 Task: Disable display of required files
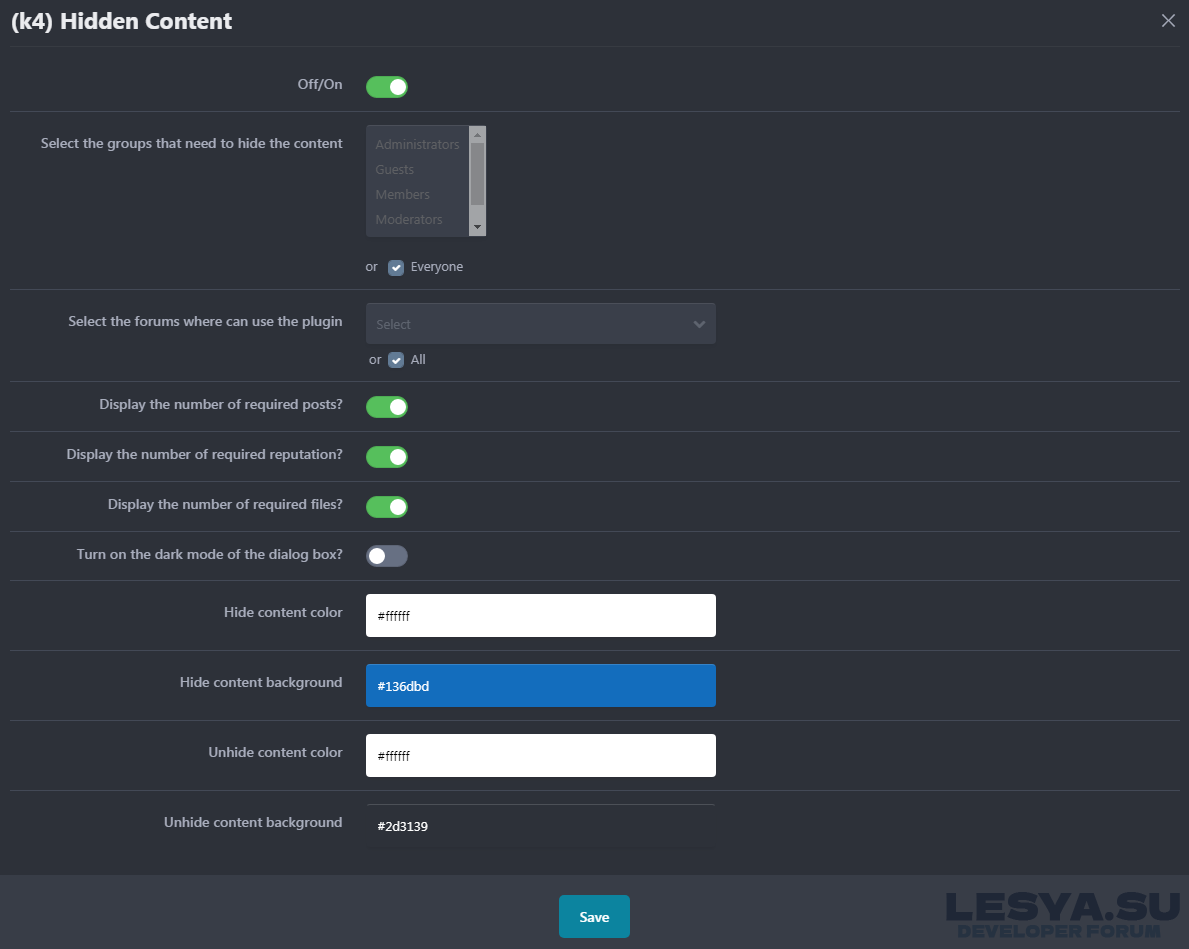pos(387,507)
